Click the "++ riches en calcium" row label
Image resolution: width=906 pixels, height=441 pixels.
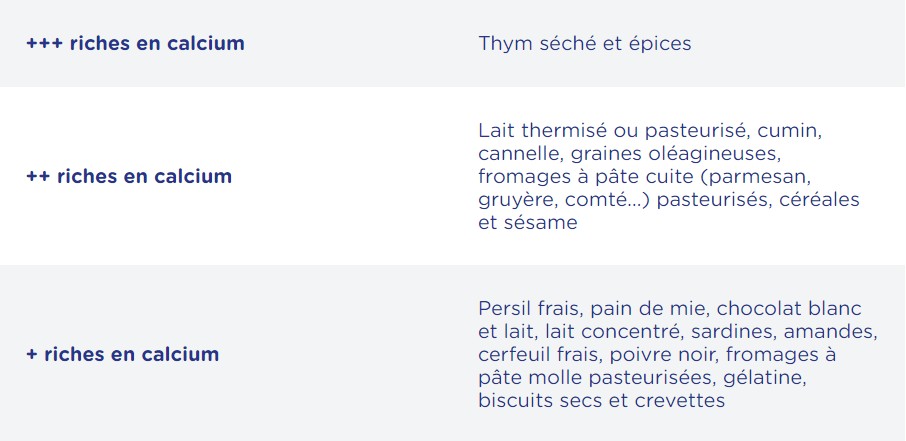point(128,176)
